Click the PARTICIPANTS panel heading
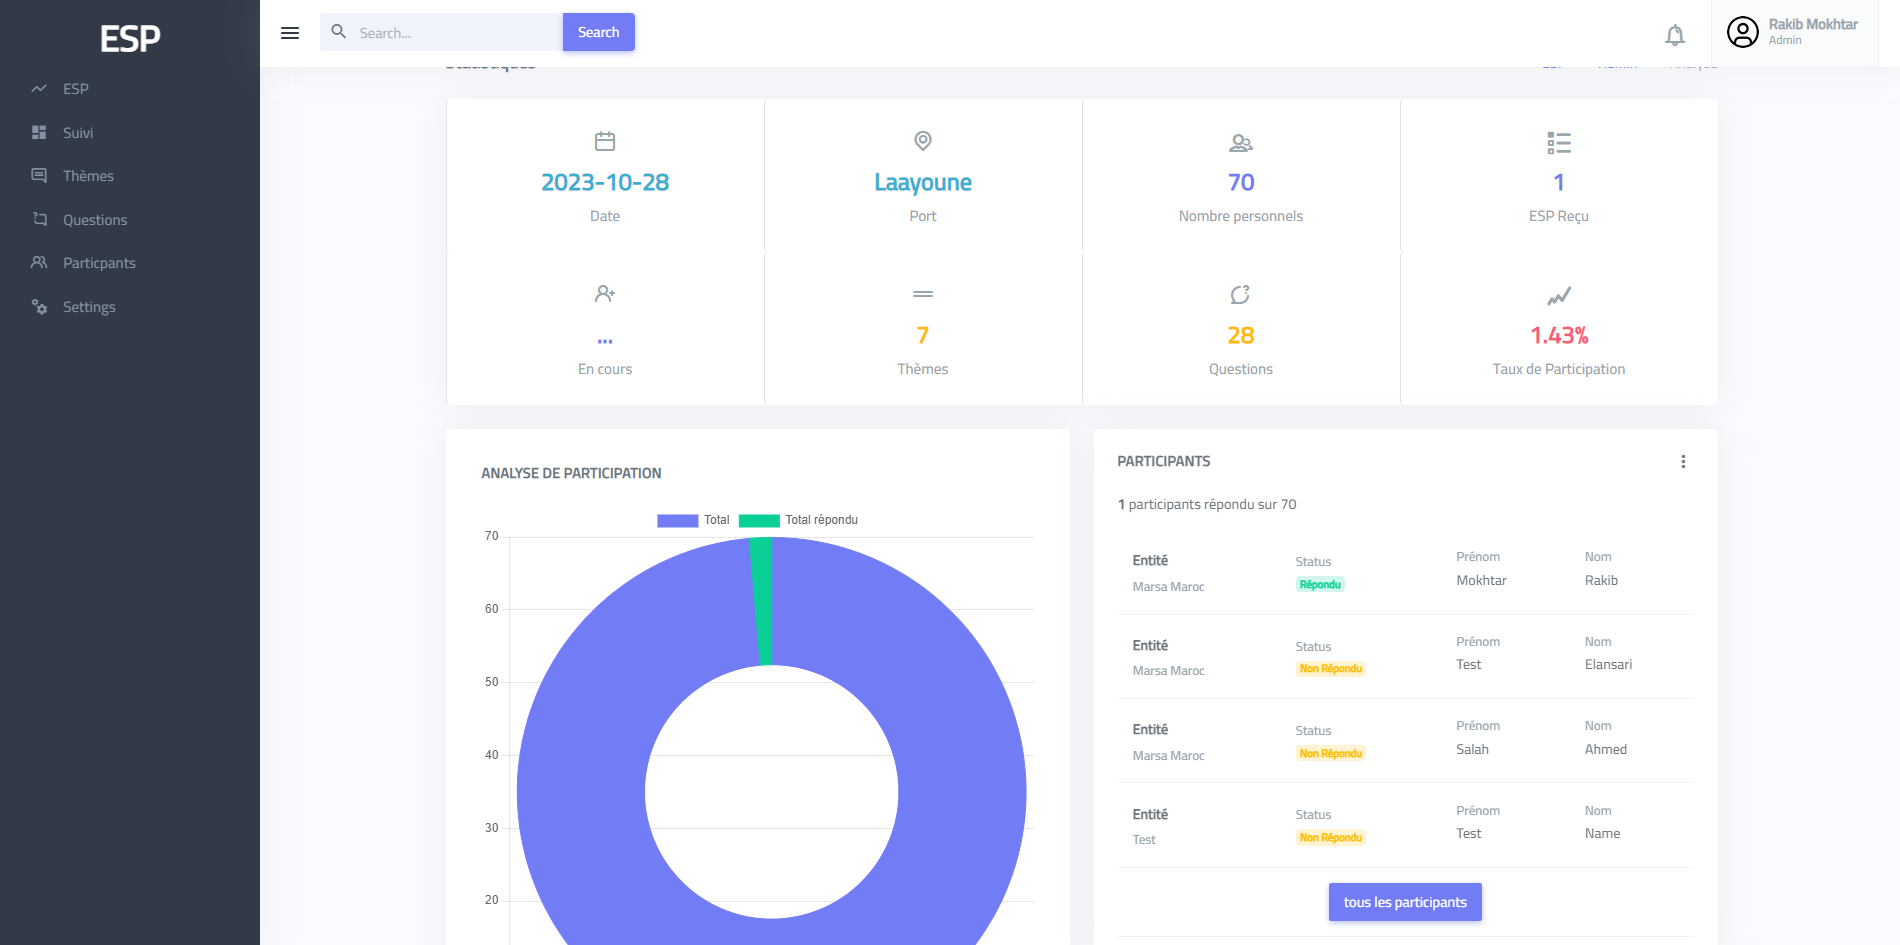This screenshot has height=945, width=1900. tap(1163, 461)
